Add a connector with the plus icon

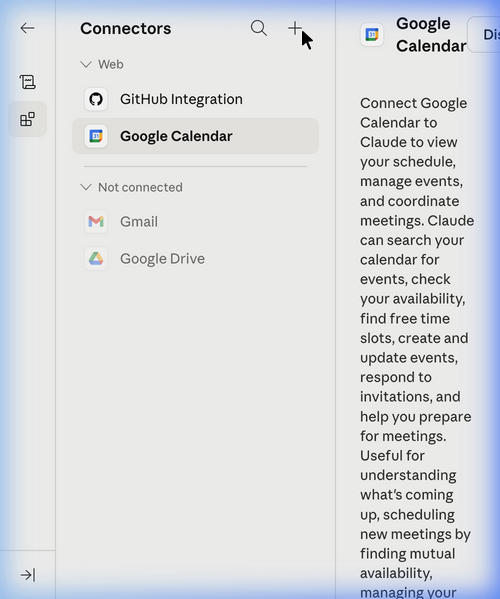click(x=294, y=28)
